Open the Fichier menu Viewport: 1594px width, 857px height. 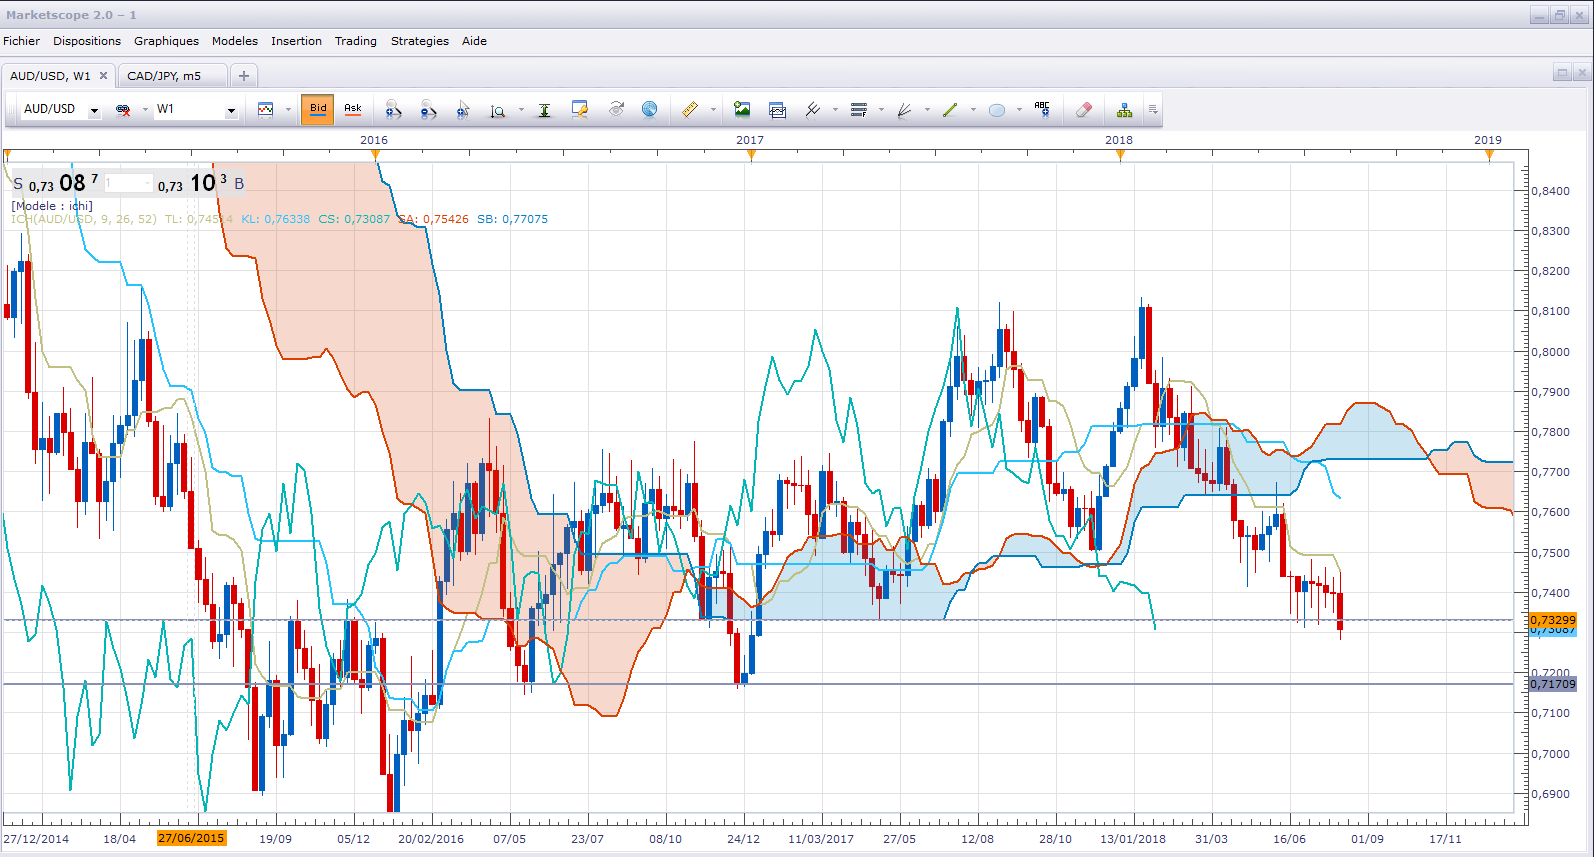click(21, 41)
